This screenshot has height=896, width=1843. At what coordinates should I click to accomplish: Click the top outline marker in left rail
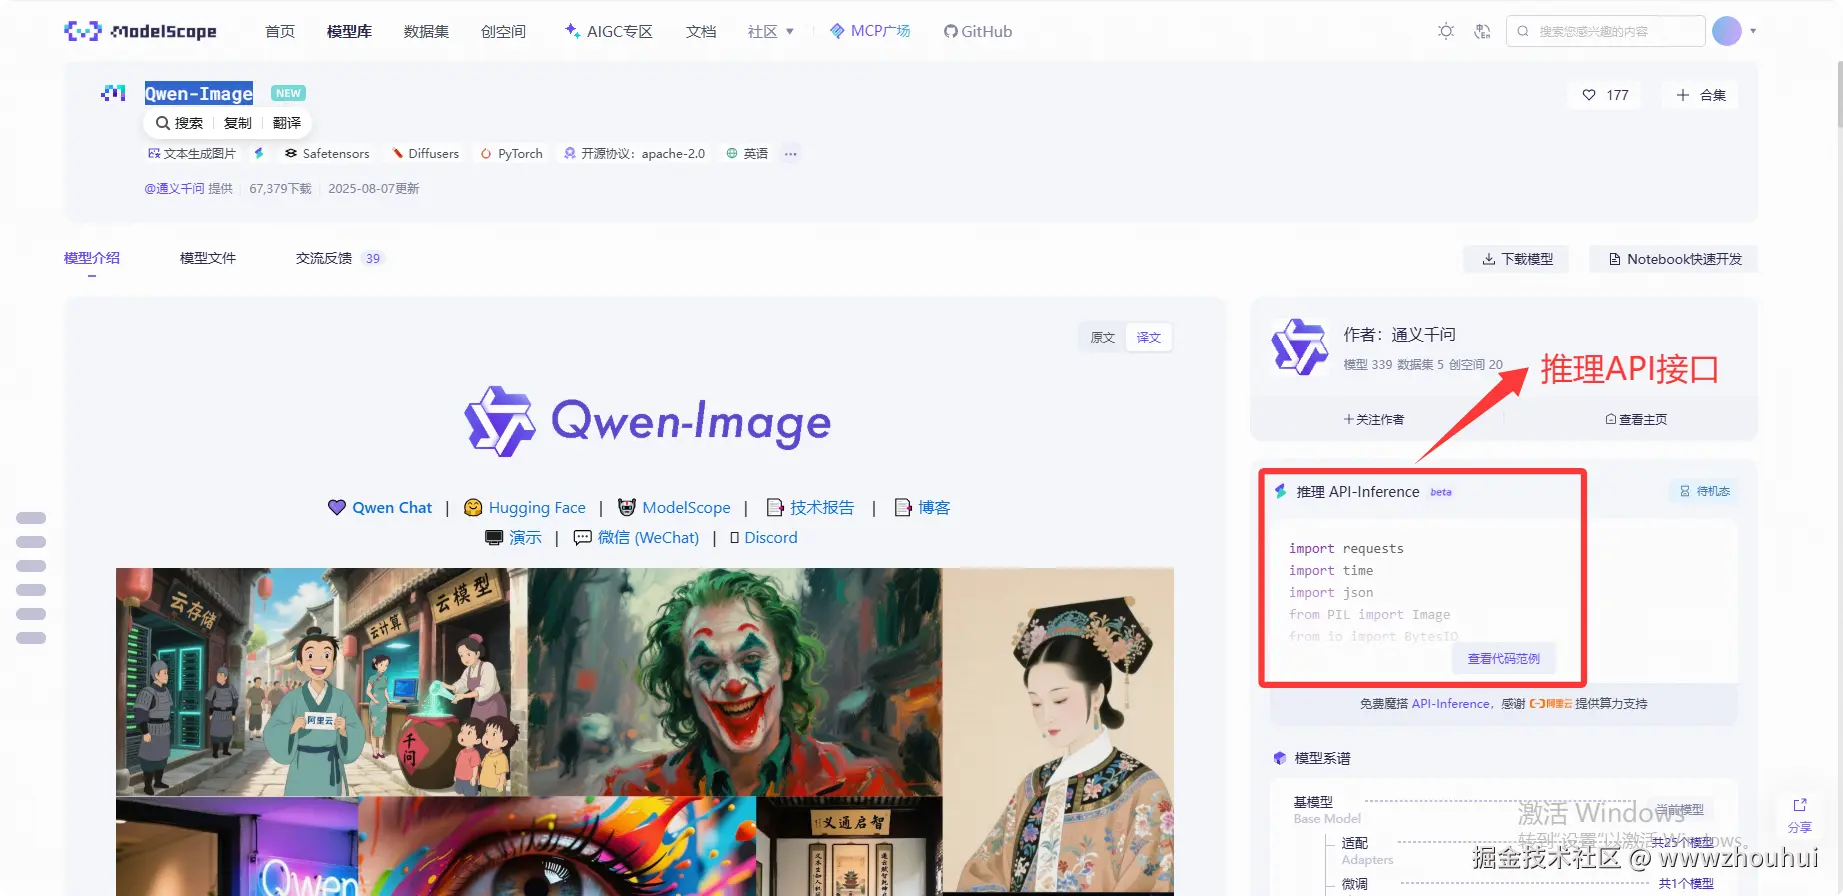point(31,518)
